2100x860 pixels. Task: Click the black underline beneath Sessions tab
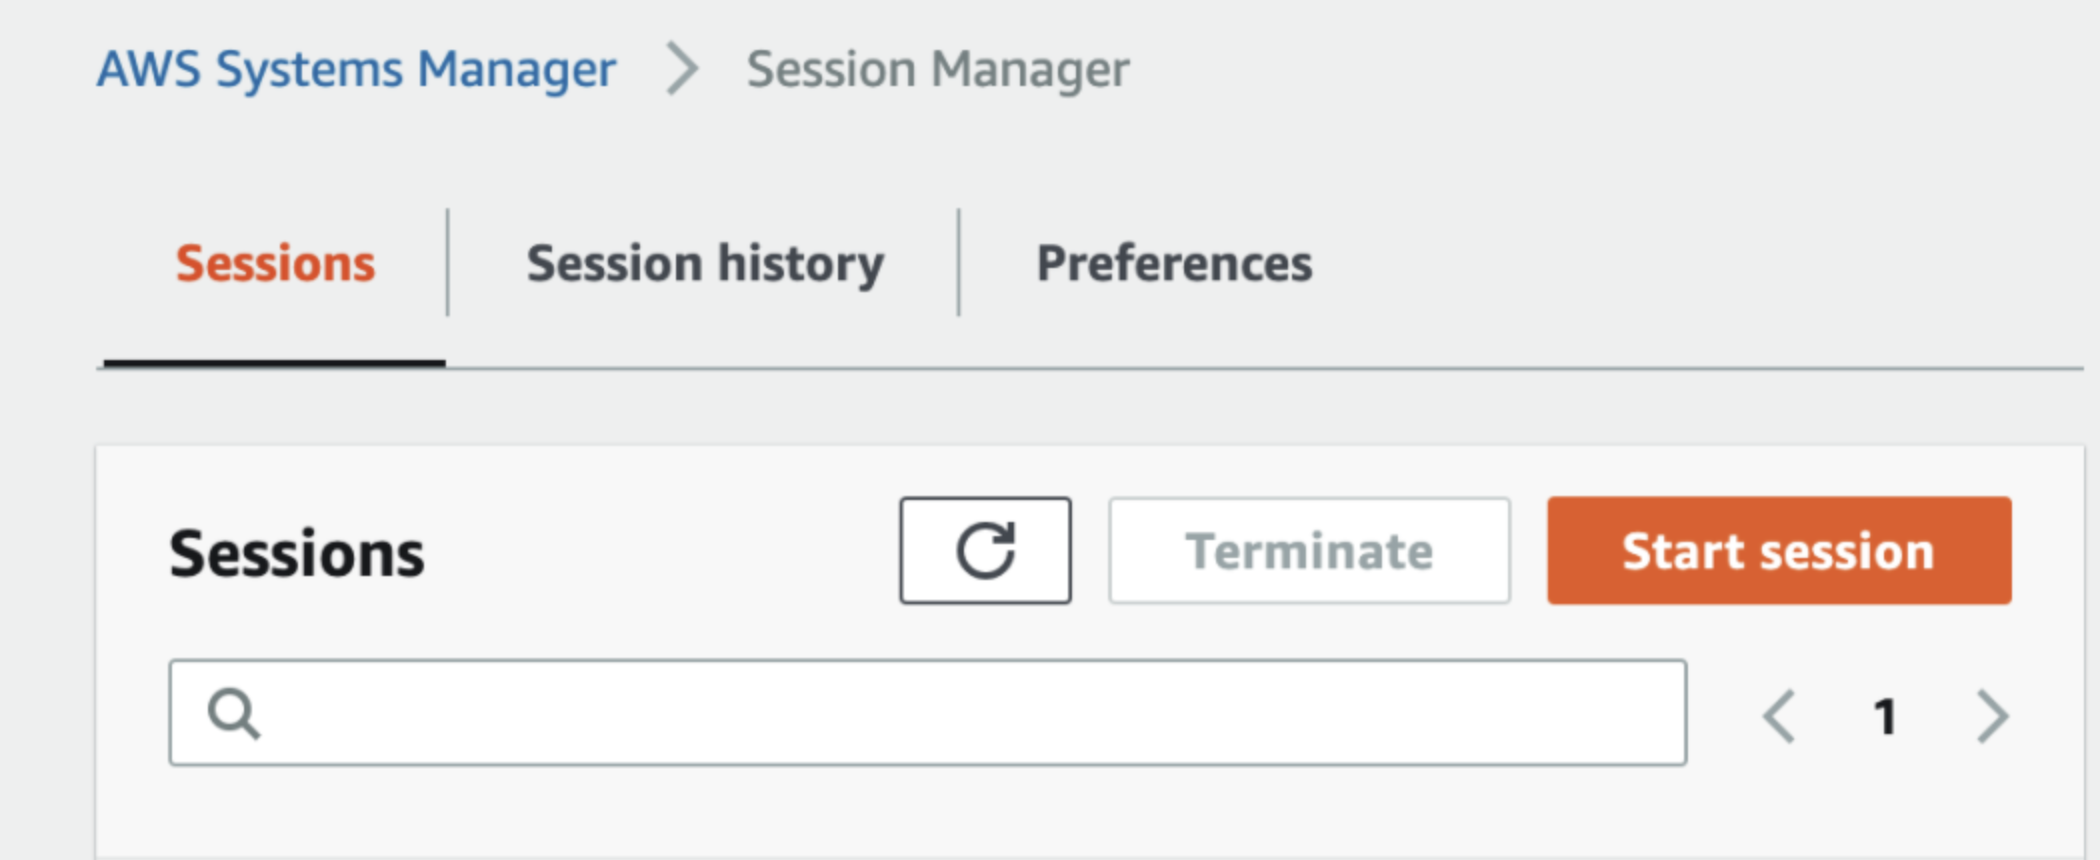[x=274, y=363]
